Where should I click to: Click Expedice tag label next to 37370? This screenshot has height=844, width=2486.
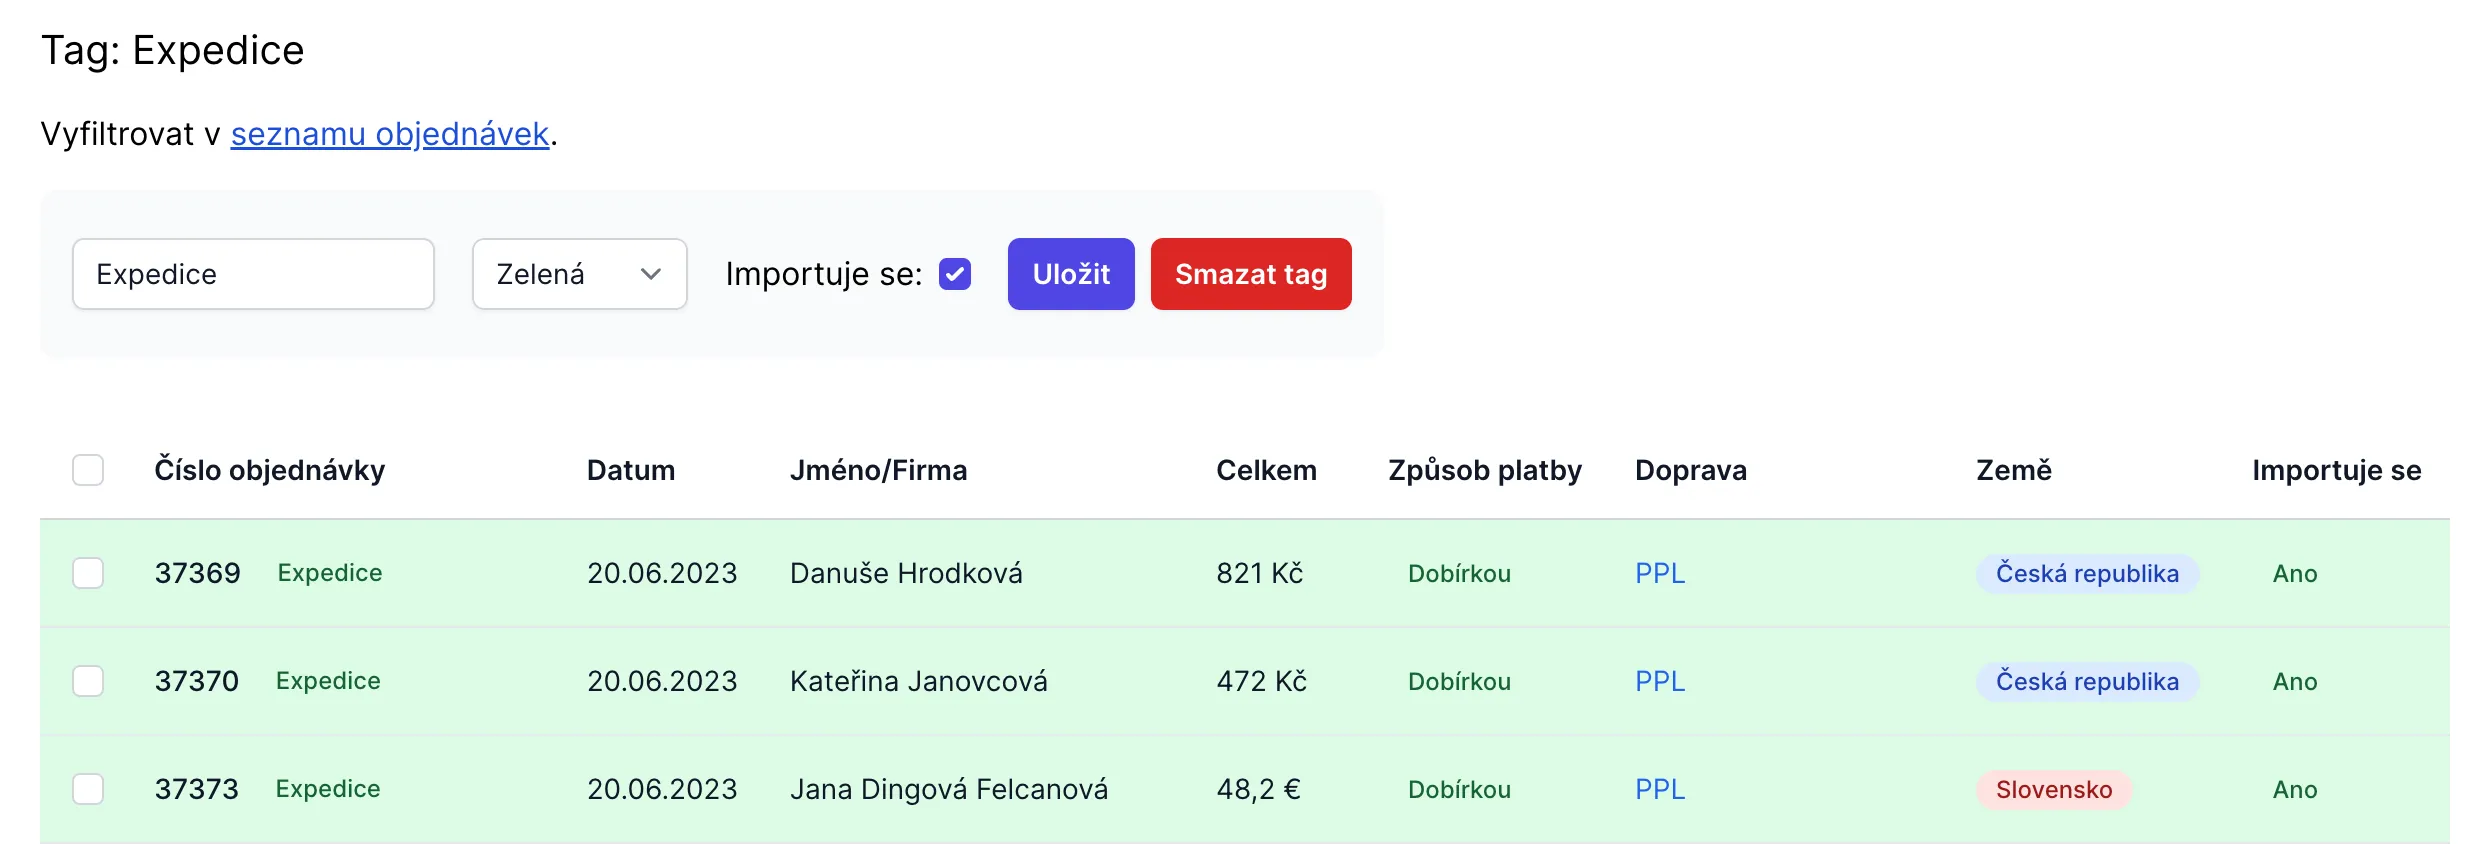click(x=328, y=681)
